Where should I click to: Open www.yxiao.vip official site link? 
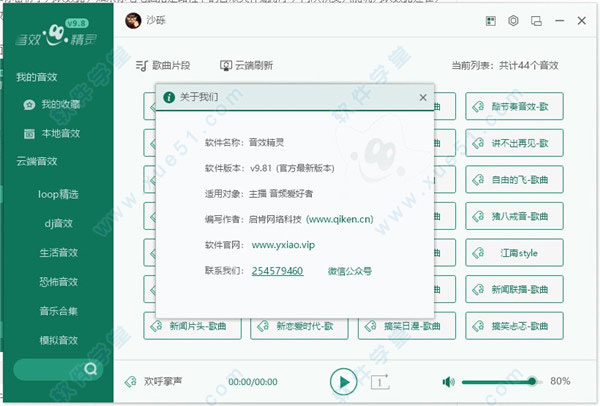click(x=283, y=245)
